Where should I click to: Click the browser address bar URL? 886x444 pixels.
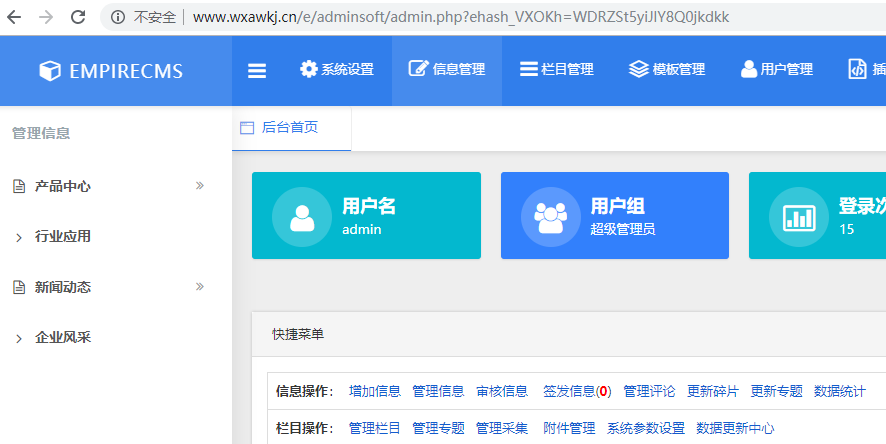(x=460, y=17)
